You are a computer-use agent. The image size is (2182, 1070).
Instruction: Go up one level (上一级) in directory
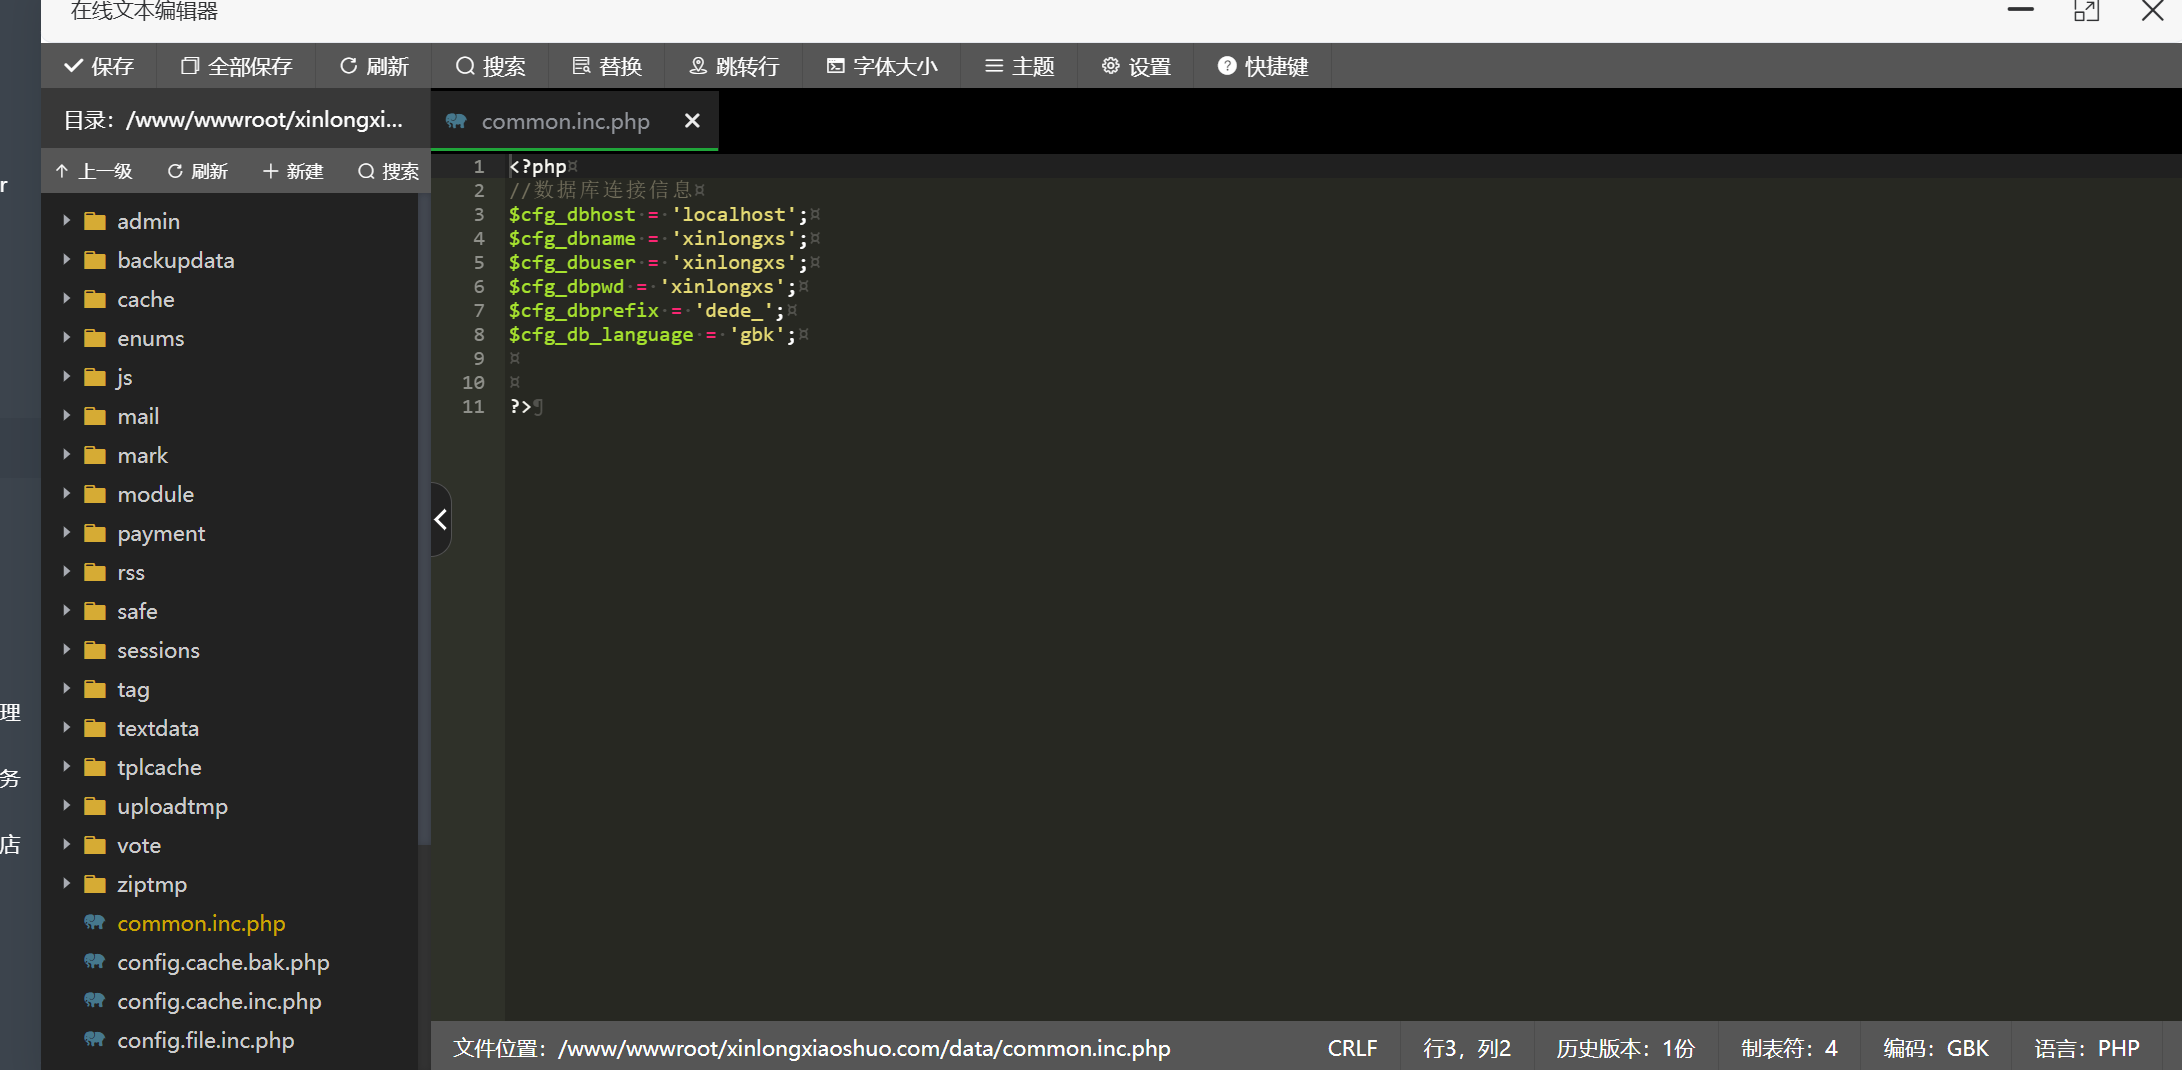pyautogui.click(x=94, y=171)
